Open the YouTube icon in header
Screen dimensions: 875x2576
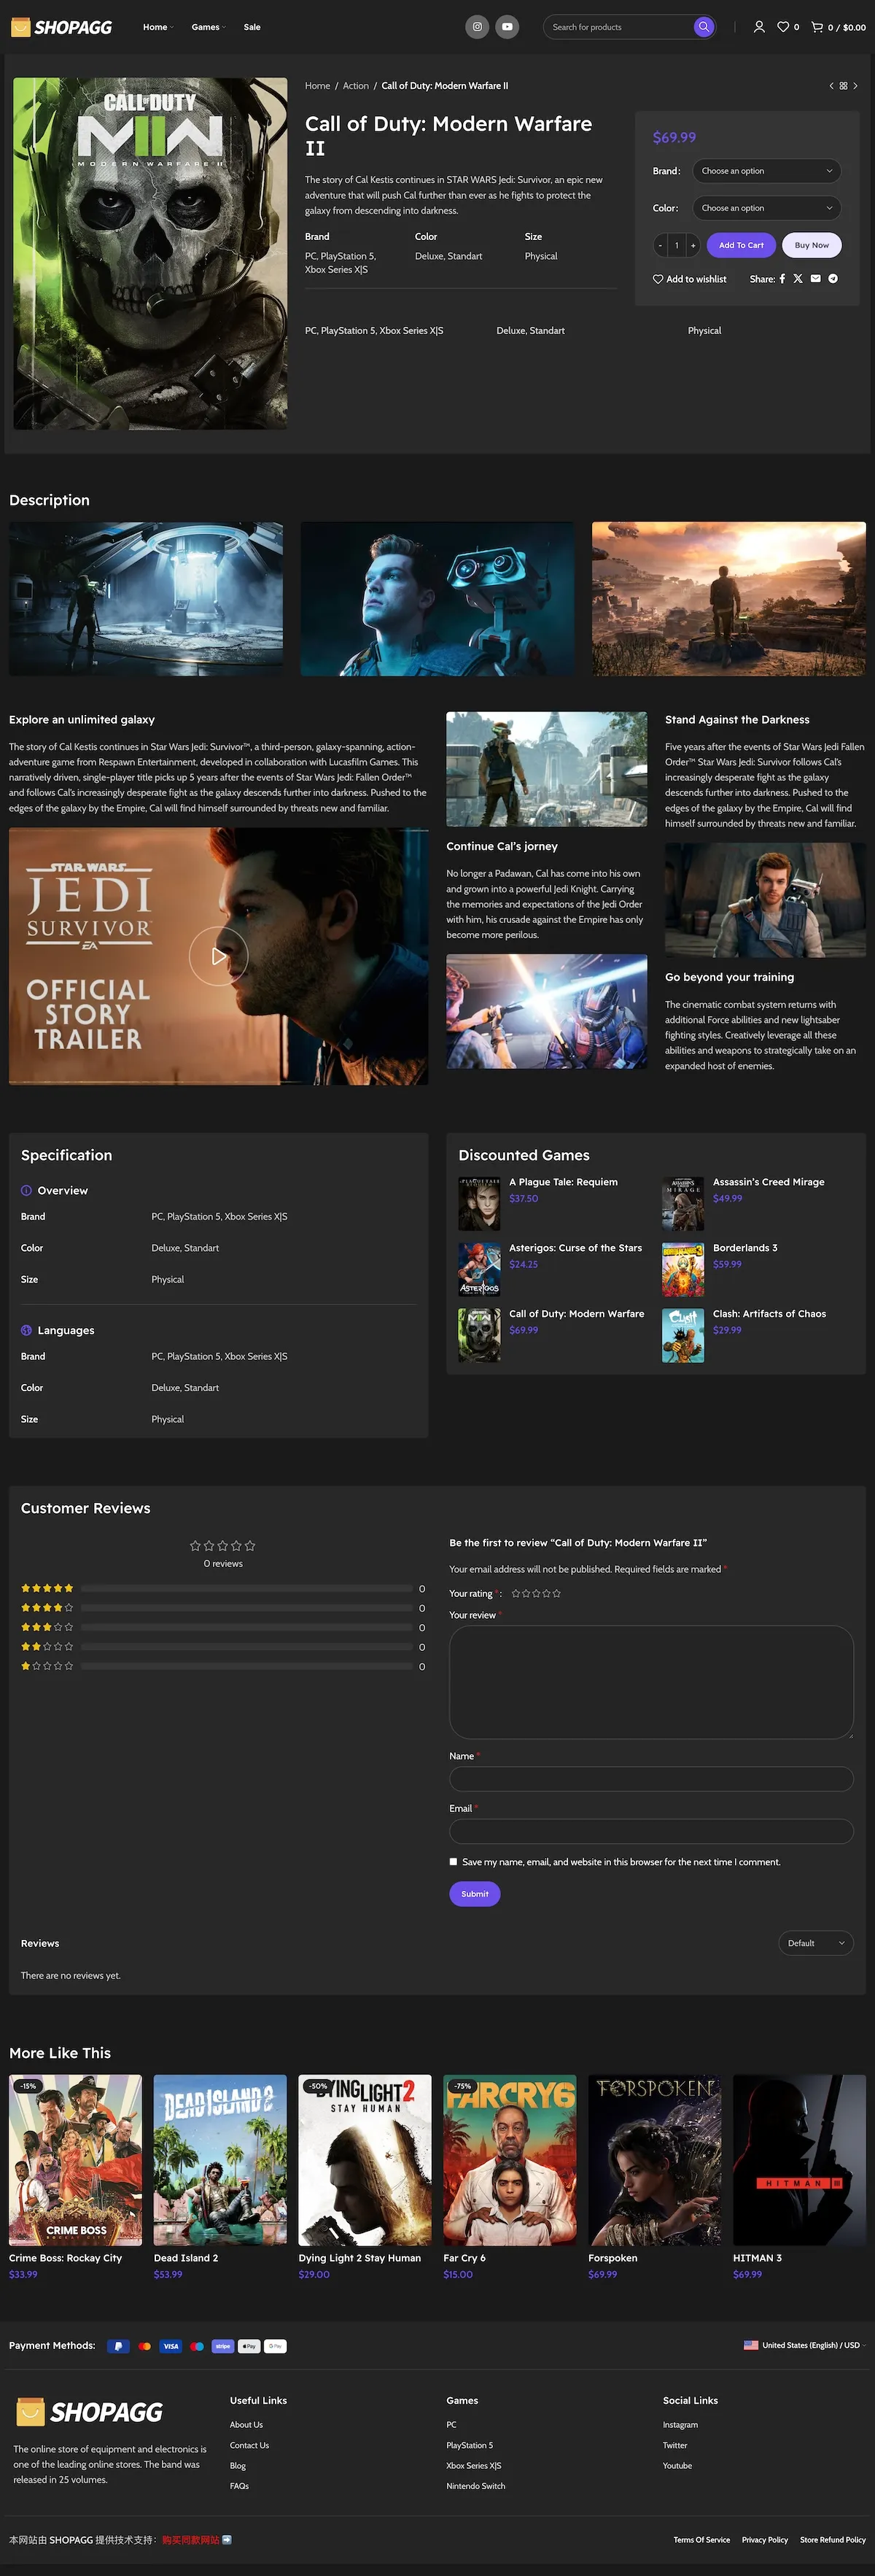507,27
